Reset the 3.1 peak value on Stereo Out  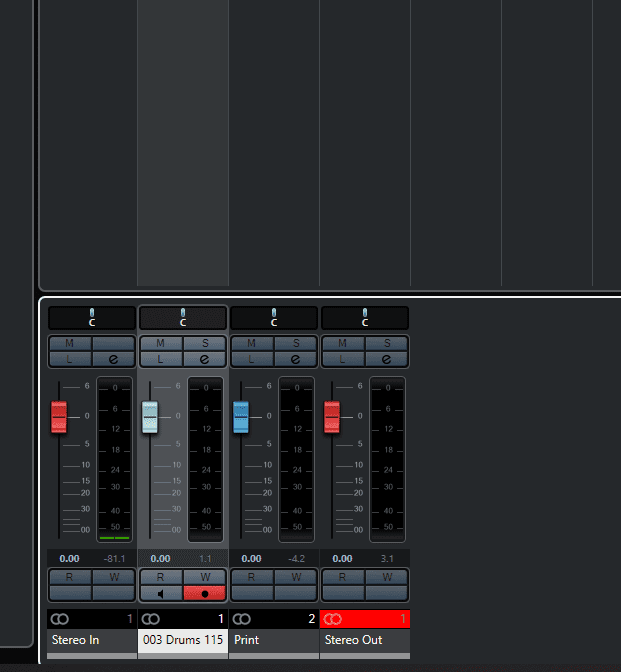tap(387, 558)
